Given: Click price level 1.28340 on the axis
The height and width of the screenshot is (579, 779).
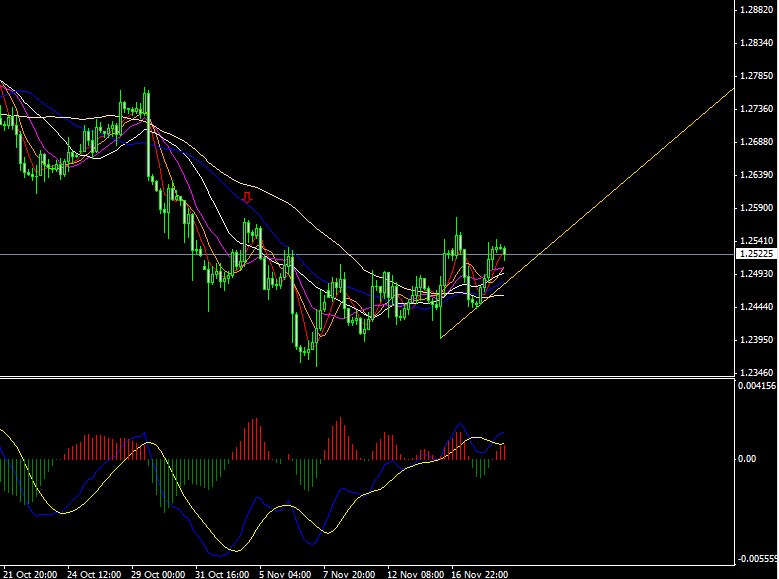Looking at the screenshot, I should pos(757,43).
